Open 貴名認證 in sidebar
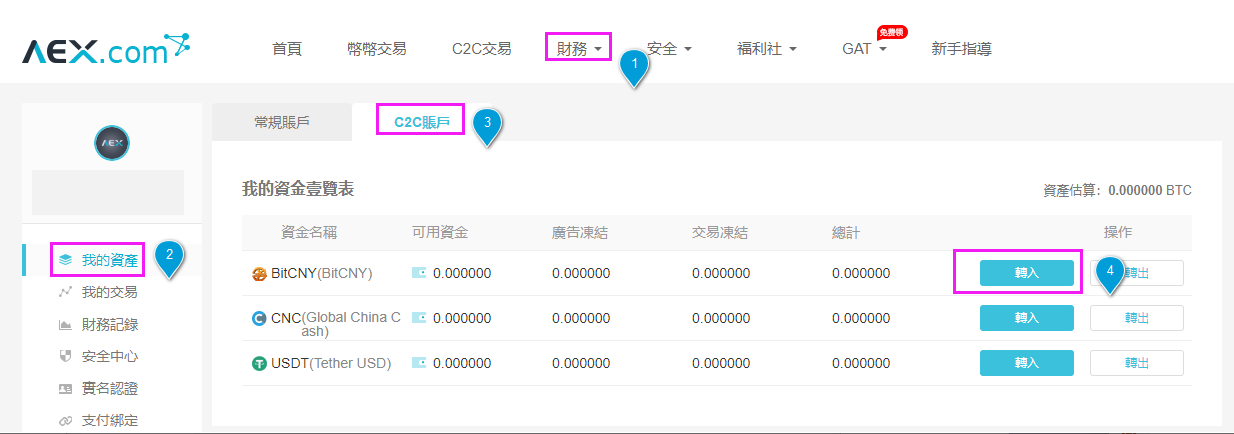 110,388
